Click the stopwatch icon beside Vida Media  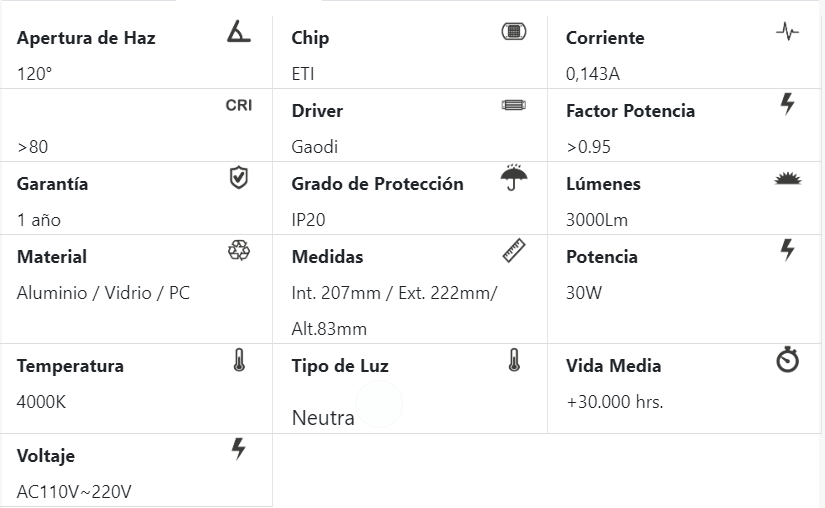tap(788, 360)
